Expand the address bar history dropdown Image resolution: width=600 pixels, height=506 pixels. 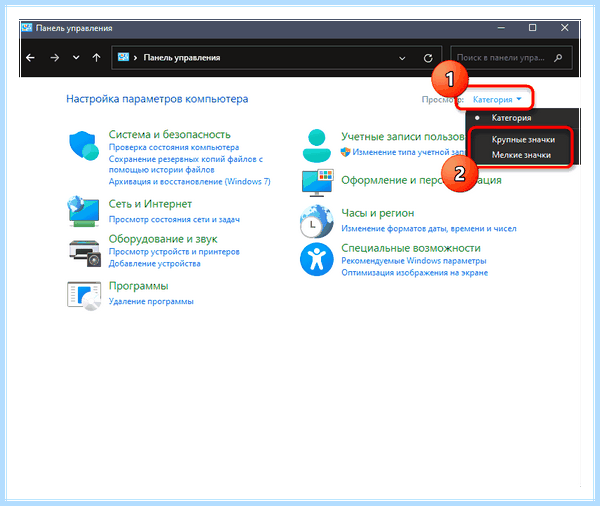(402, 58)
